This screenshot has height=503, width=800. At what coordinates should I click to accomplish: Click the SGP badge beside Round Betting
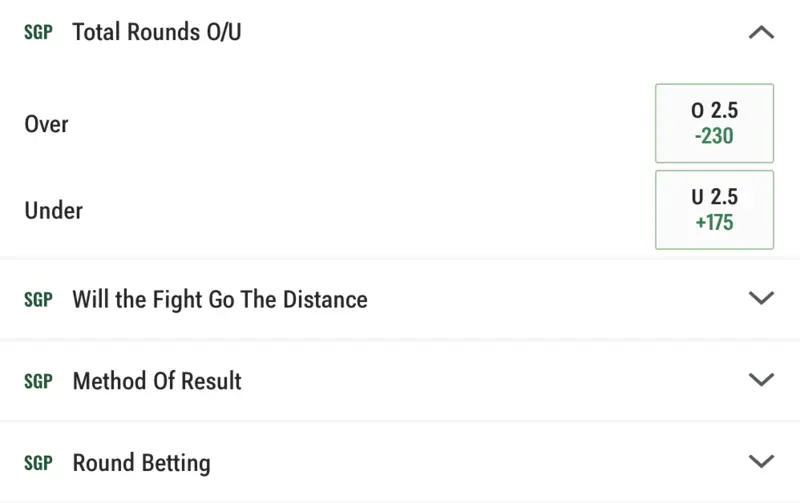point(38,463)
